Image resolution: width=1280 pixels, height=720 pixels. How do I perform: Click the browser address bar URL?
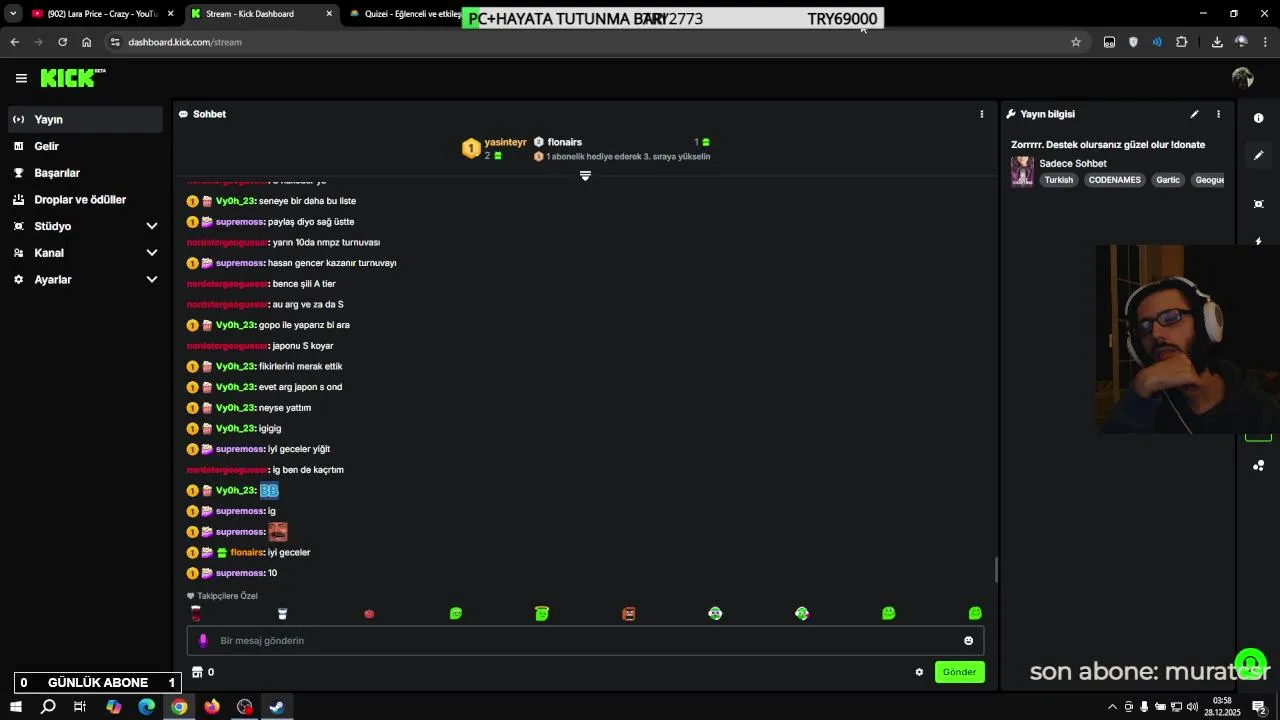(185, 42)
